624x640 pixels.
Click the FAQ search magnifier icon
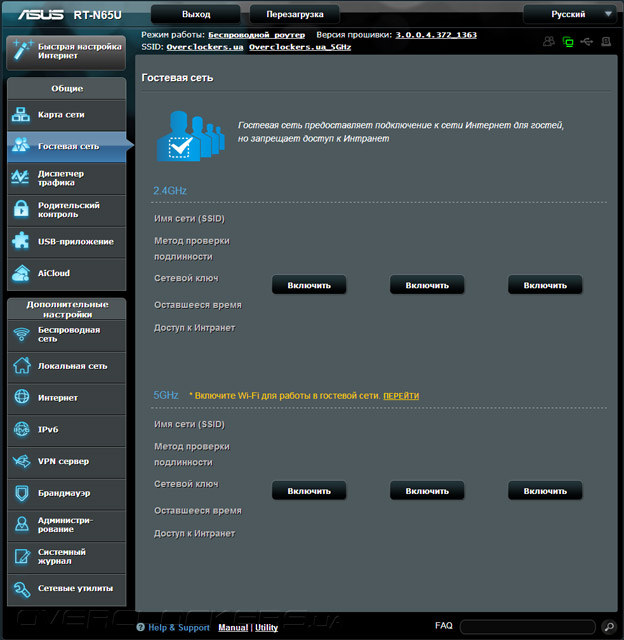click(609, 627)
